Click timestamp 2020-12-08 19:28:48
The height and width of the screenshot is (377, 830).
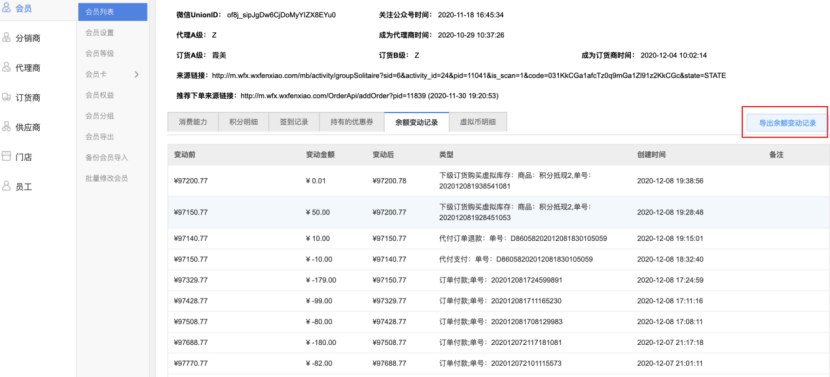point(670,212)
